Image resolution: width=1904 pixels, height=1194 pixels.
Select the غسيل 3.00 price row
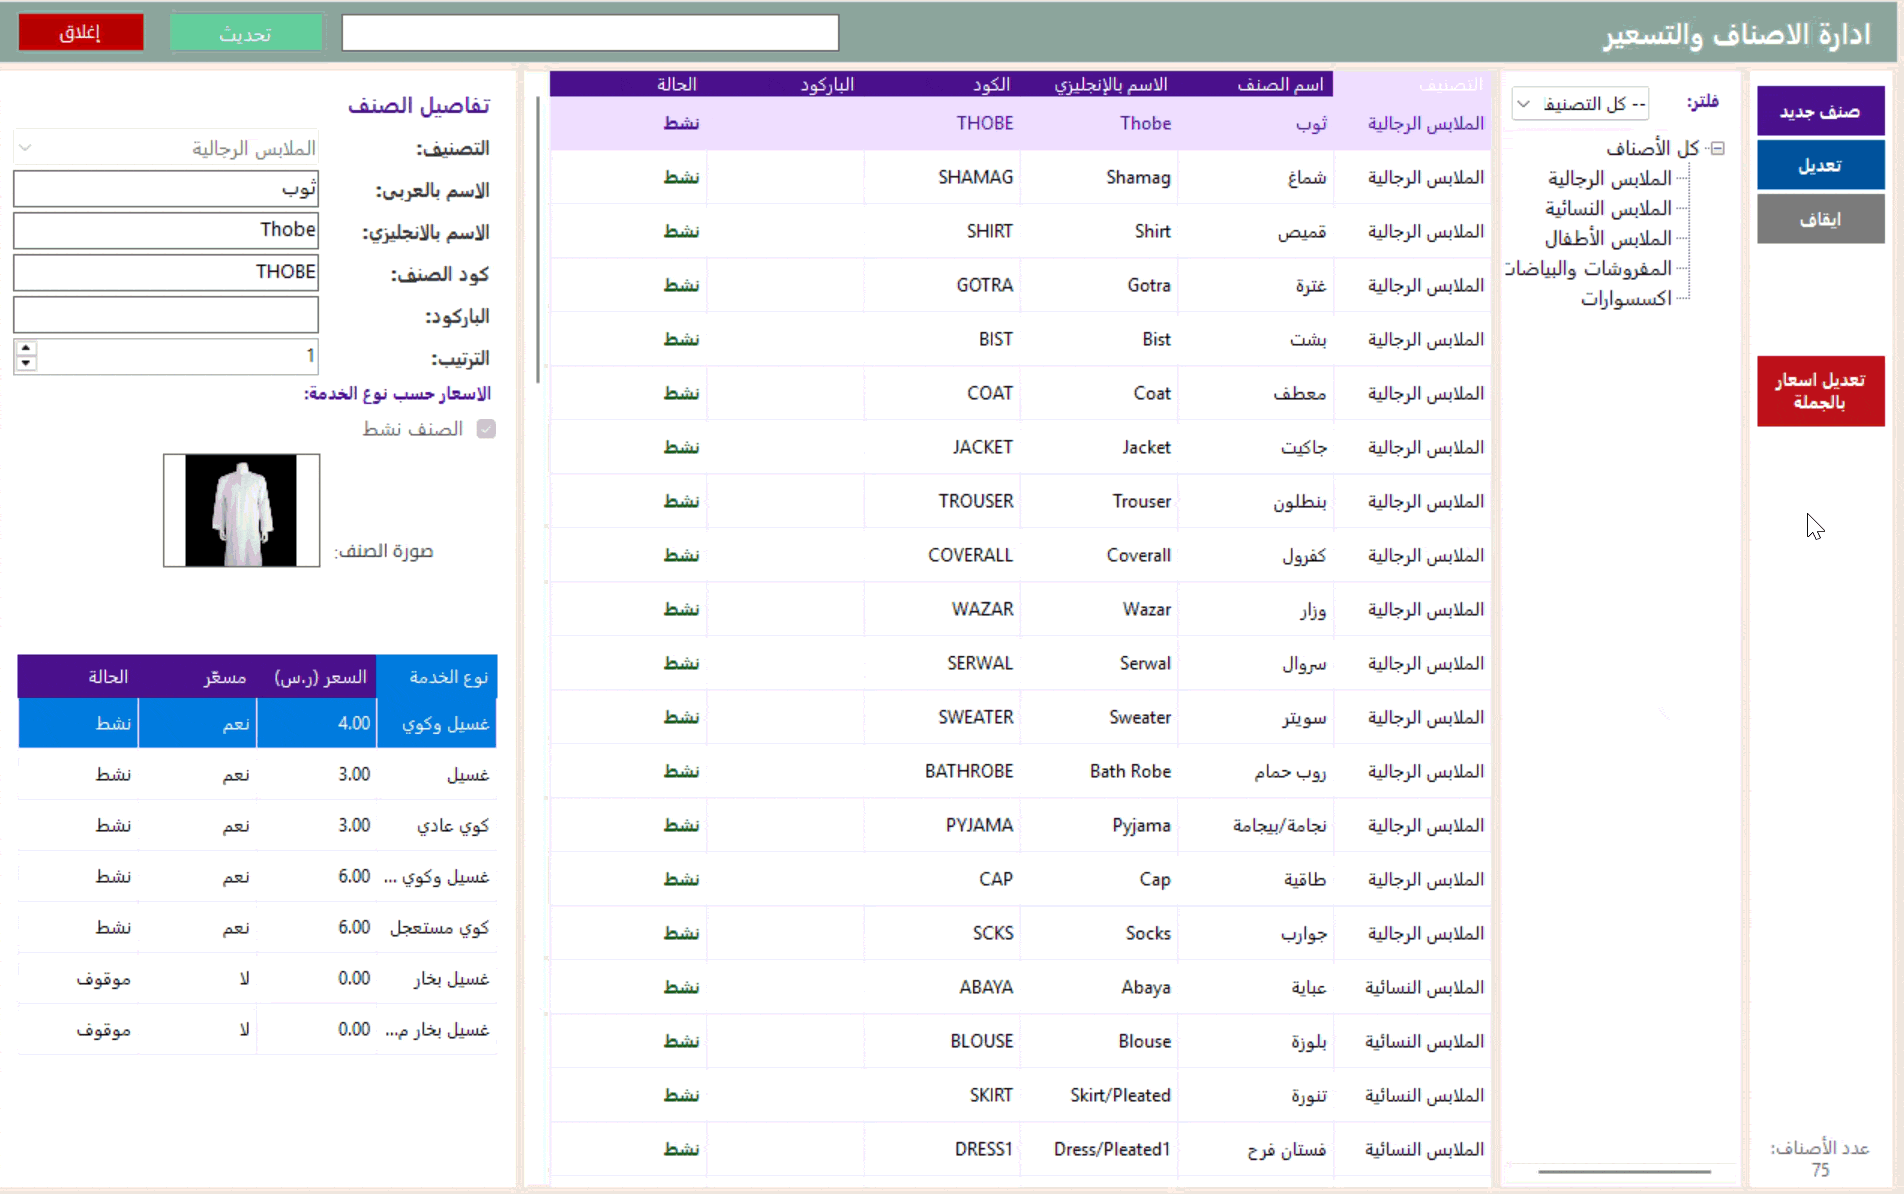[x=257, y=774]
